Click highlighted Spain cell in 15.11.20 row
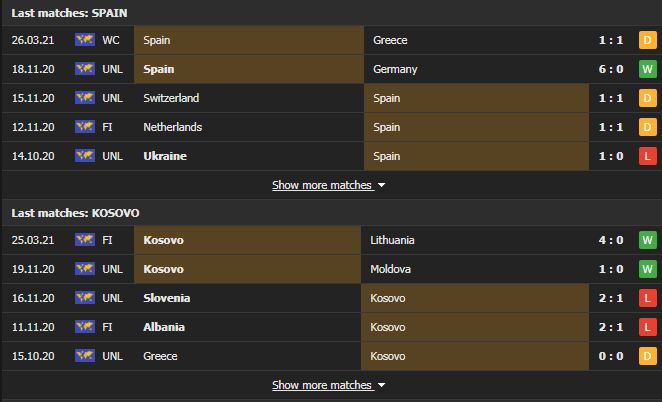This screenshot has width=662, height=402. [476, 98]
